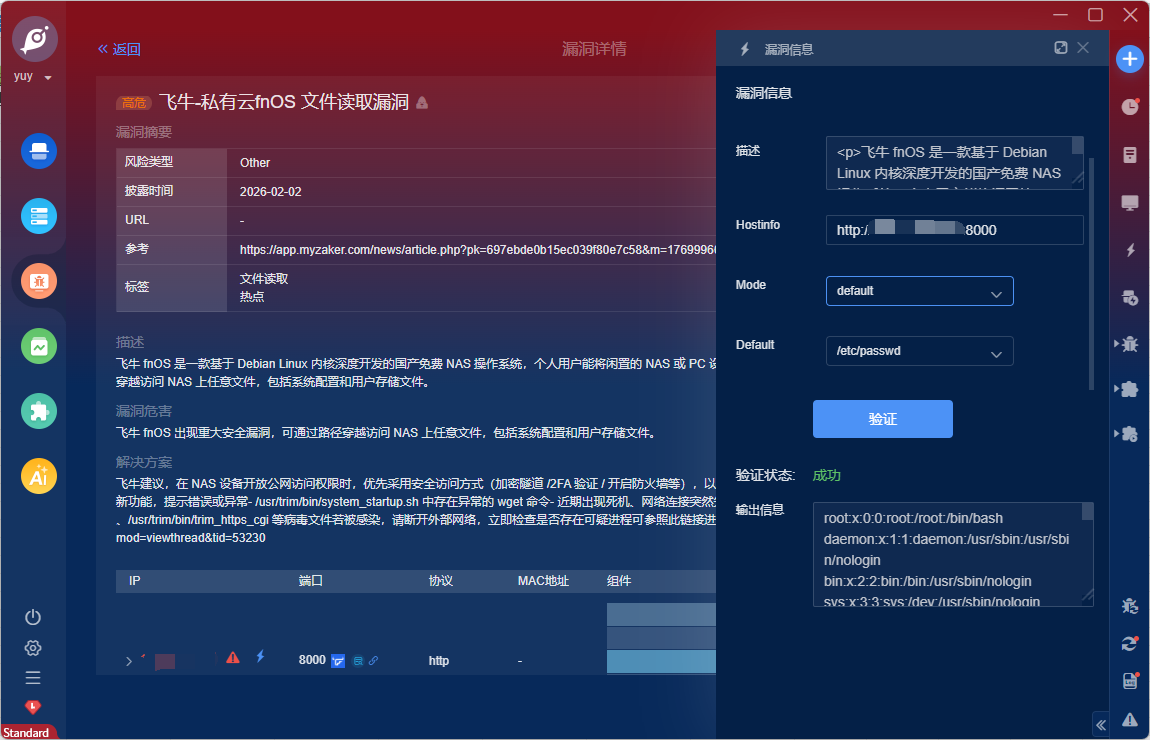
Task: Click the warning triangle icon near port 8000
Action: pyautogui.click(x=232, y=658)
